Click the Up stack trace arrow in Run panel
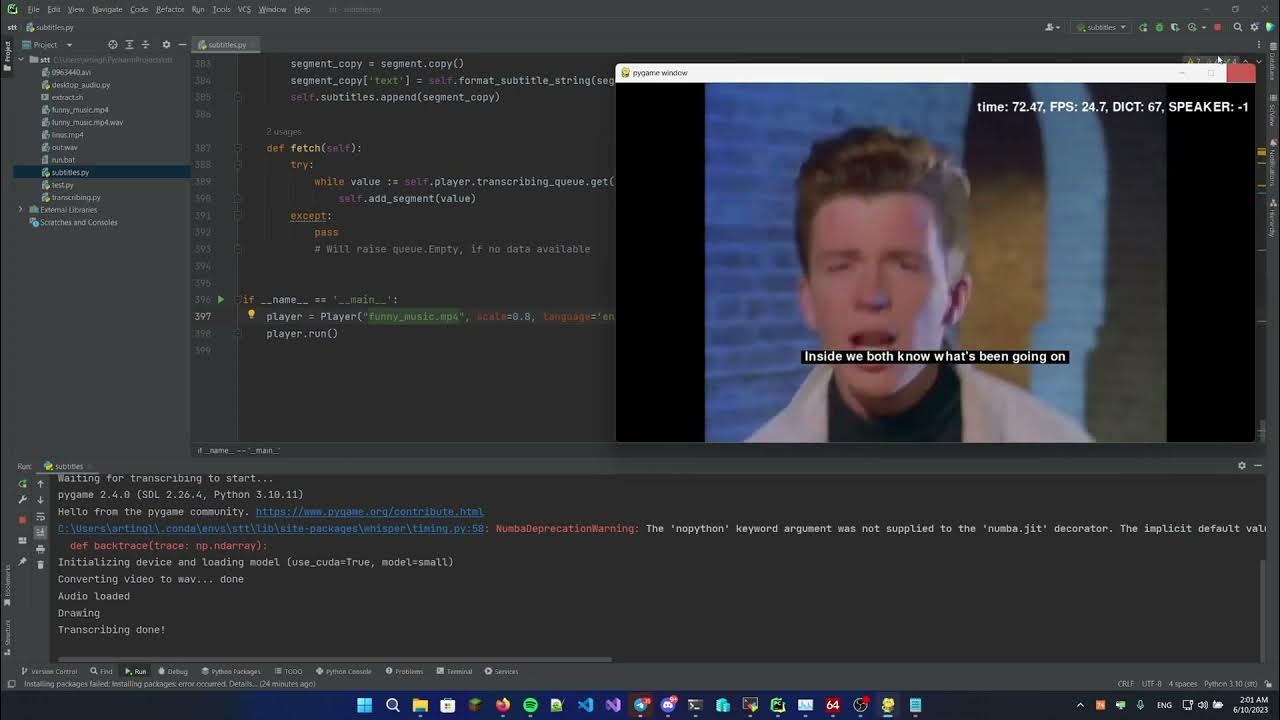Screen dimensions: 1280x720 [x=40, y=484]
